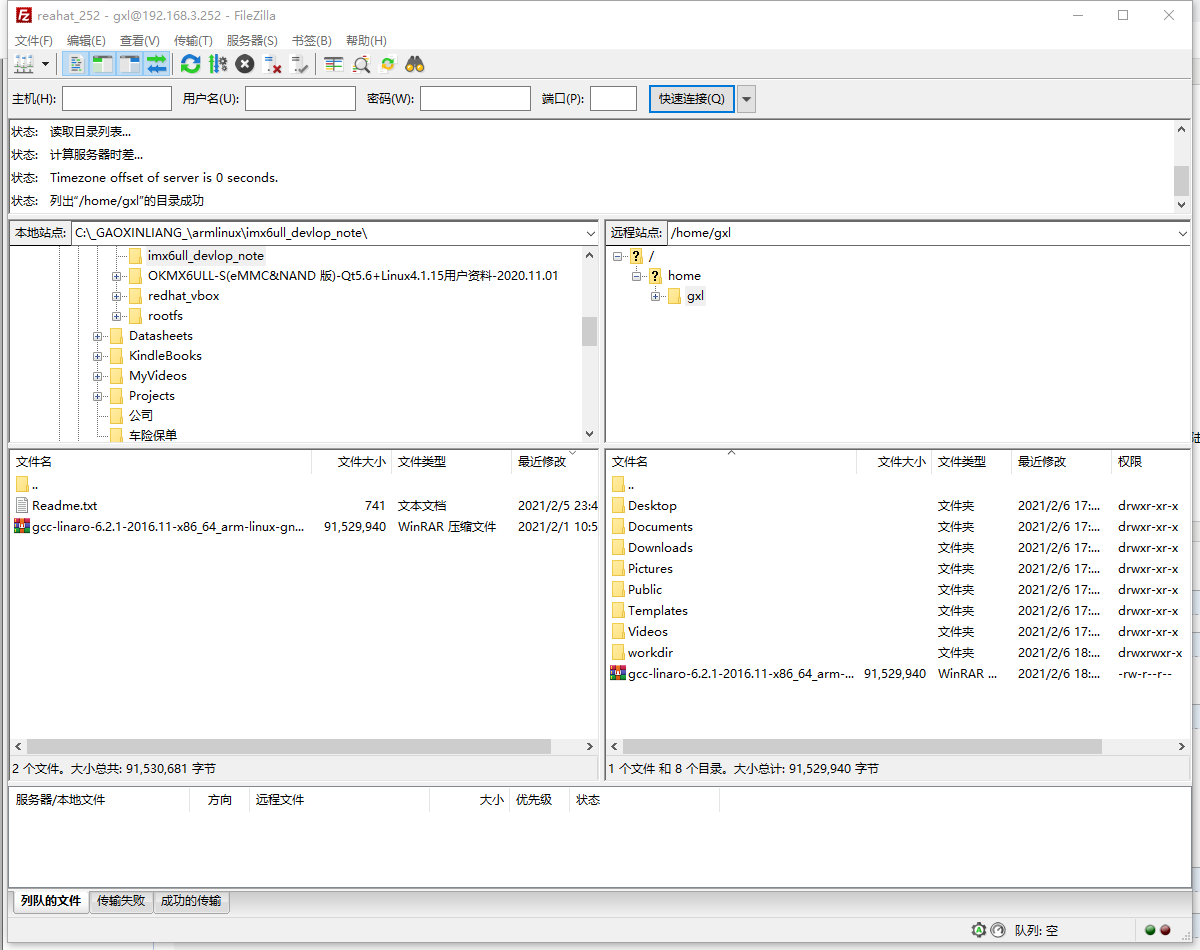Toggle directory comparison
1200x950 pixels.
pyautogui.click(x=361, y=64)
